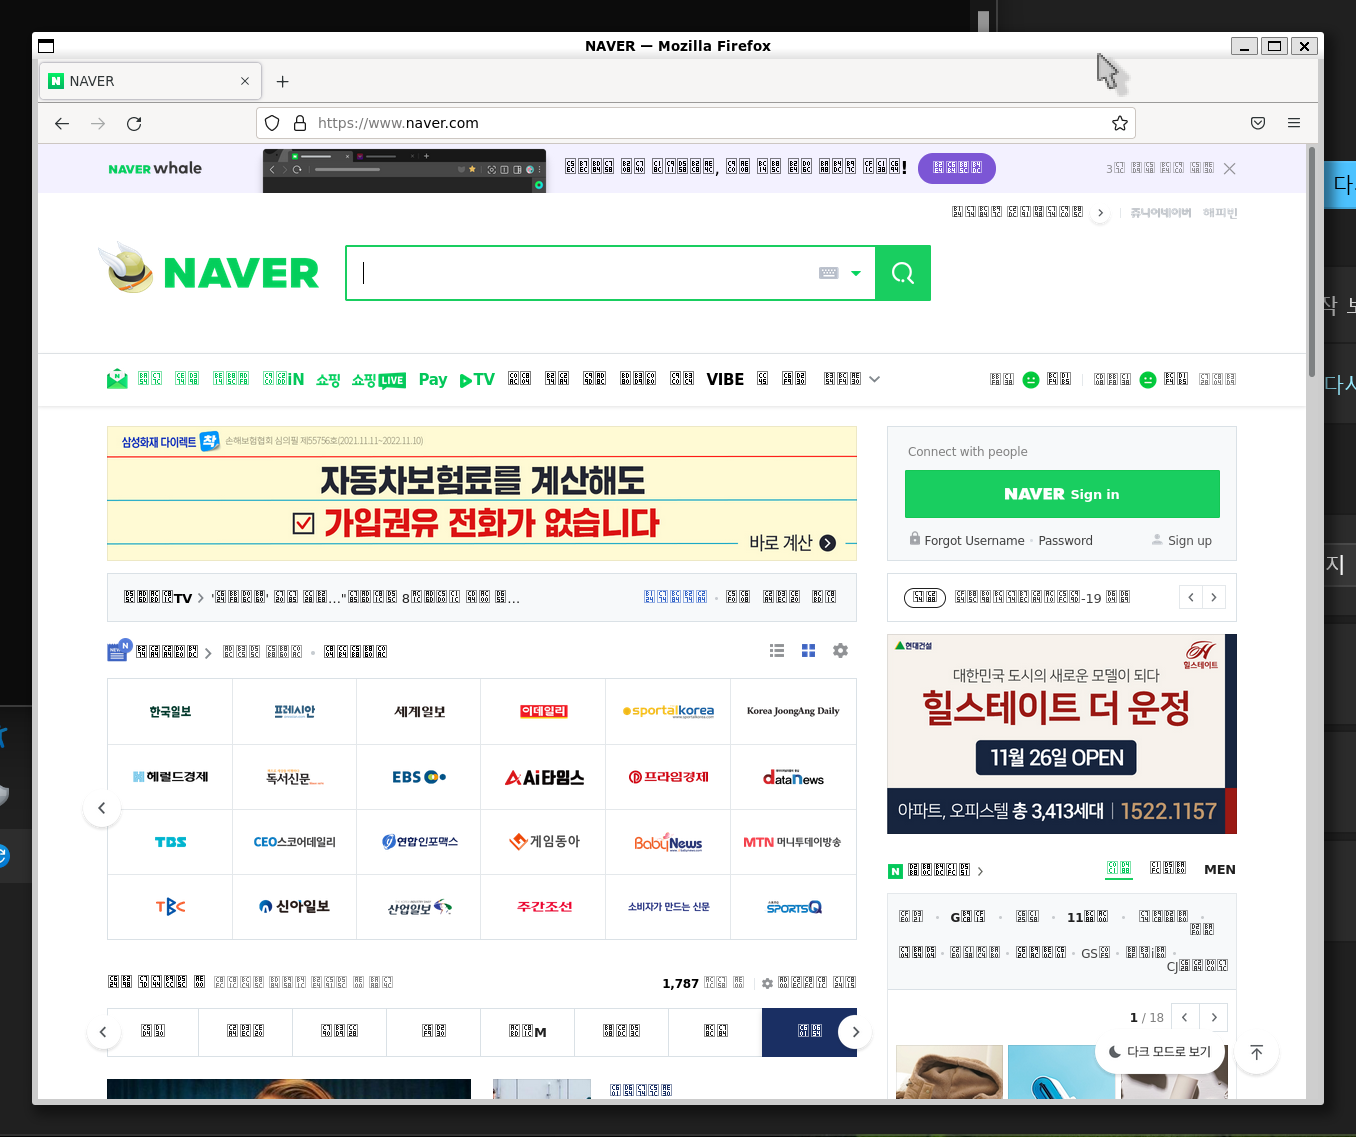1356x1137 pixels.
Task: Open 쇼핑 in the navigation menu
Action: tap(328, 379)
